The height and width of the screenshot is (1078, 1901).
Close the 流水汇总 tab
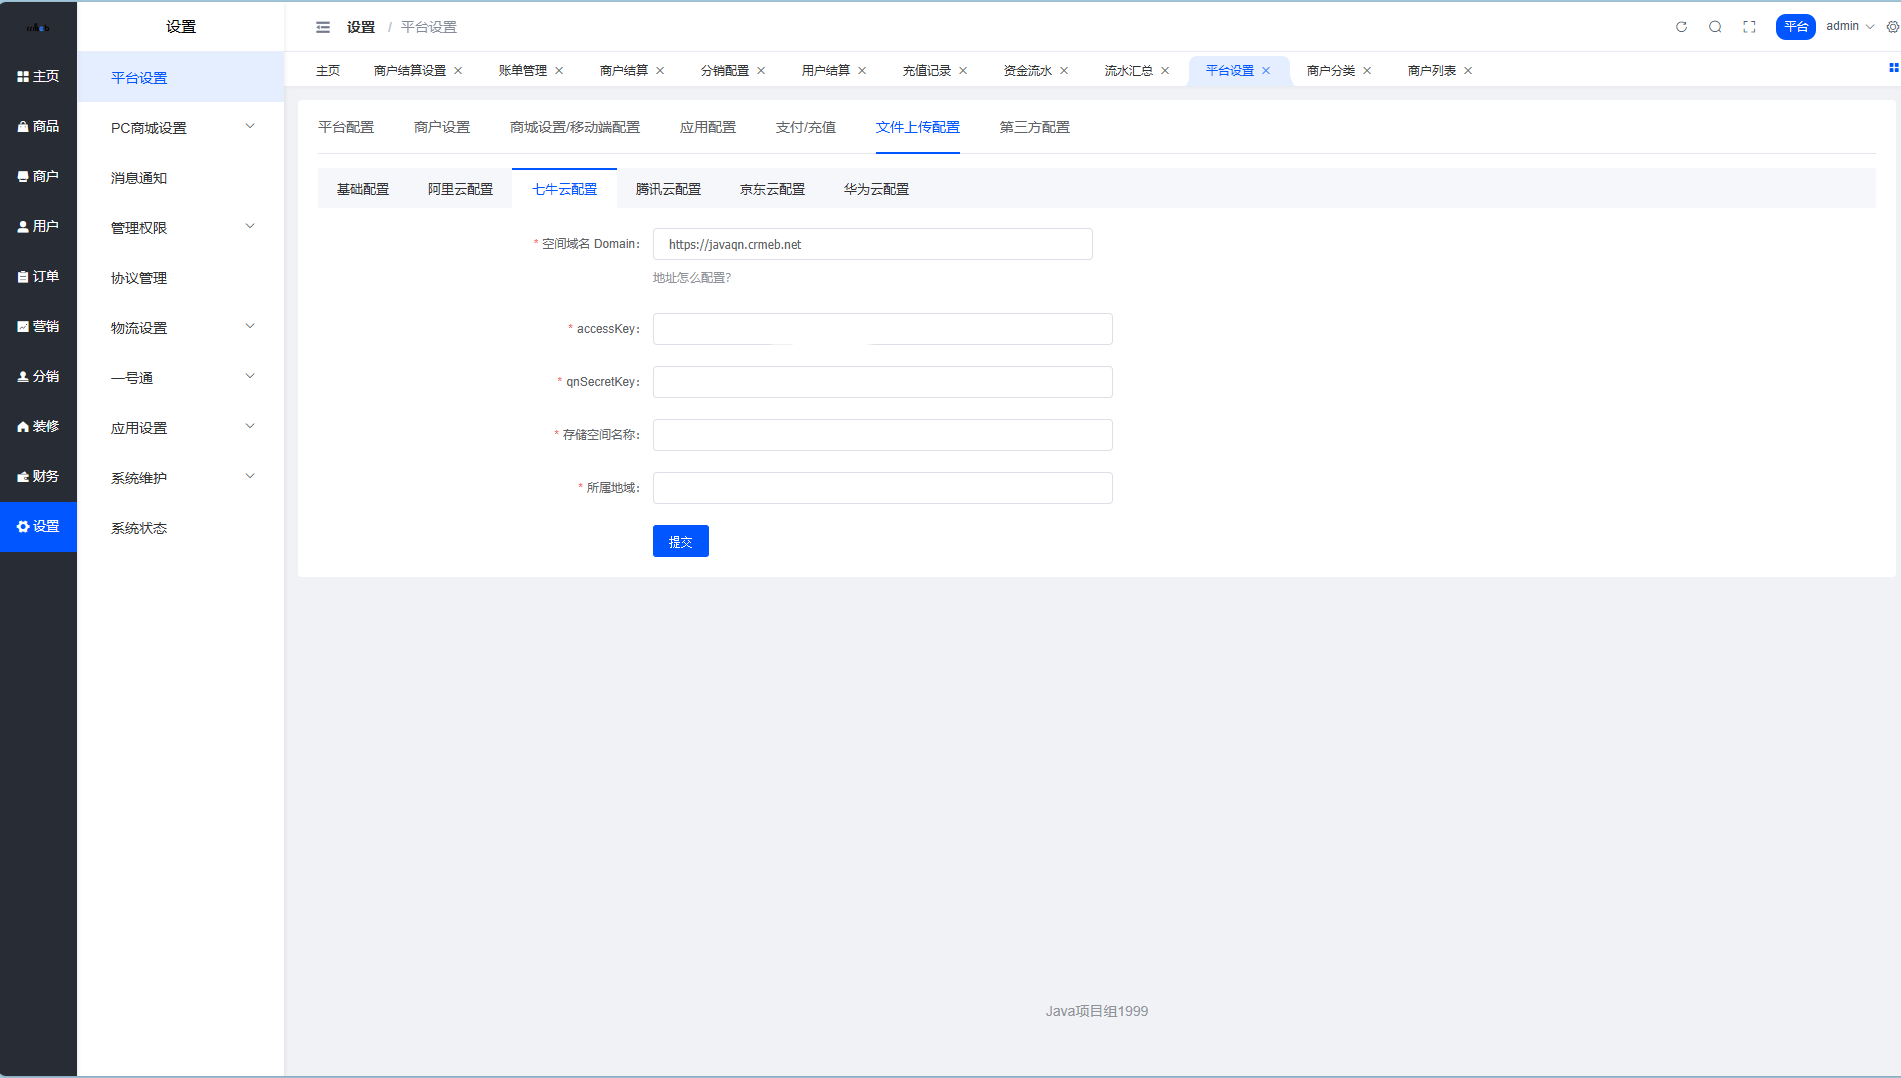pos(1165,71)
